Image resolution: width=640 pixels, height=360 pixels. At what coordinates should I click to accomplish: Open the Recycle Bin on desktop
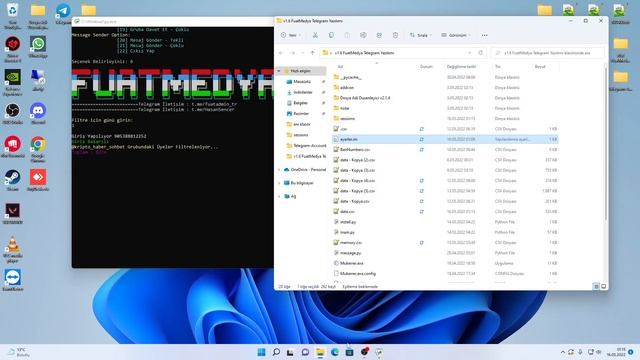coord(13,16)
